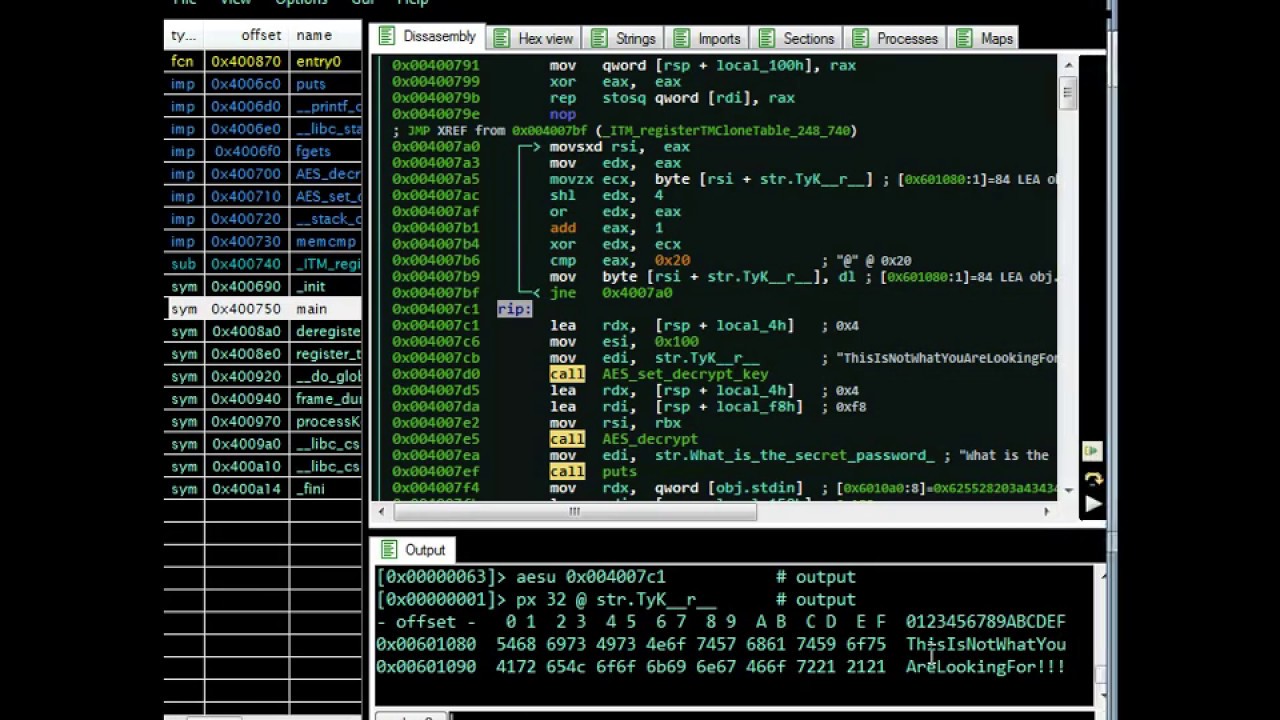Screen dimensions: 1280x720
Task: Click the jne 0x4007a0 jump target
Action: pyautogui.click(x=637, y=293)
